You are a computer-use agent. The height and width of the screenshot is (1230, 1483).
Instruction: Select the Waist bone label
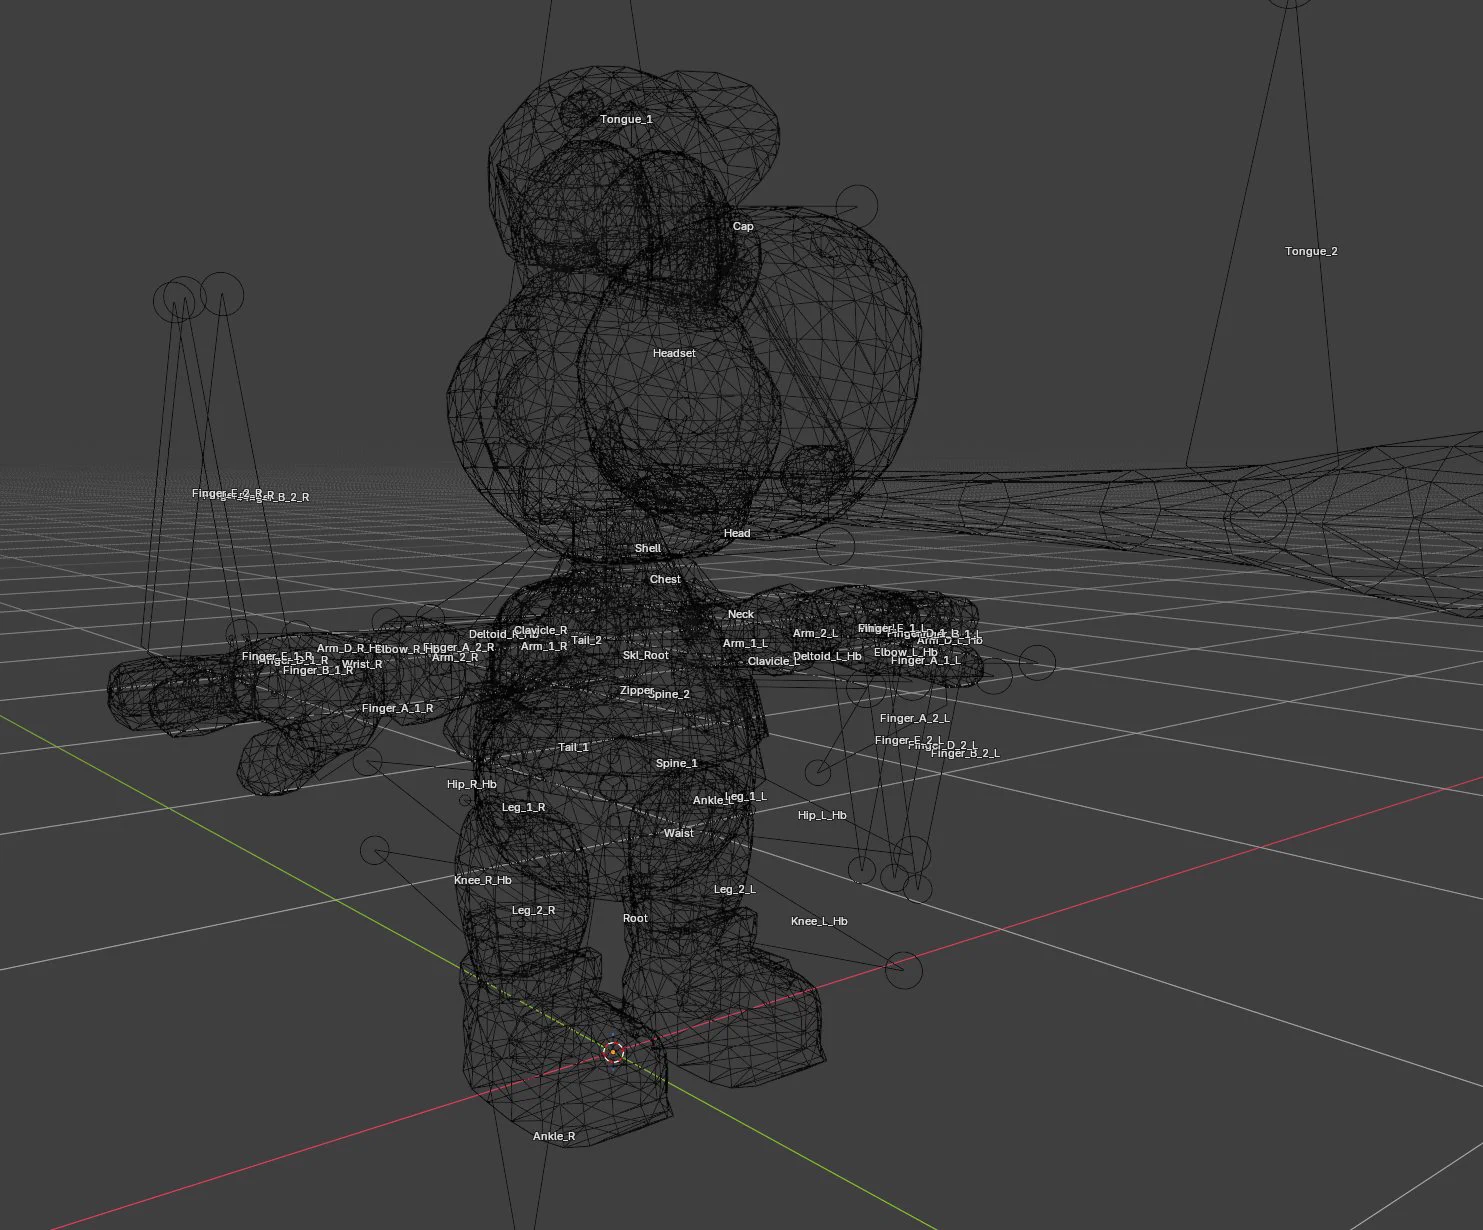click(x=678, y=833)
